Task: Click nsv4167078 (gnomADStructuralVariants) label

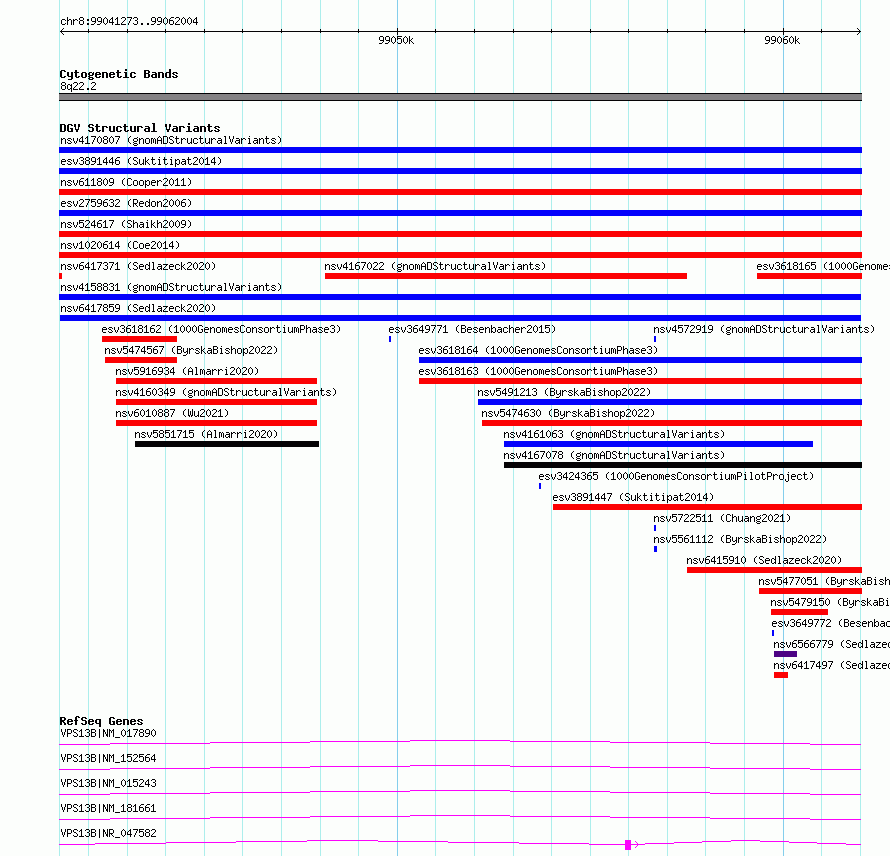Action: (614, 455)
